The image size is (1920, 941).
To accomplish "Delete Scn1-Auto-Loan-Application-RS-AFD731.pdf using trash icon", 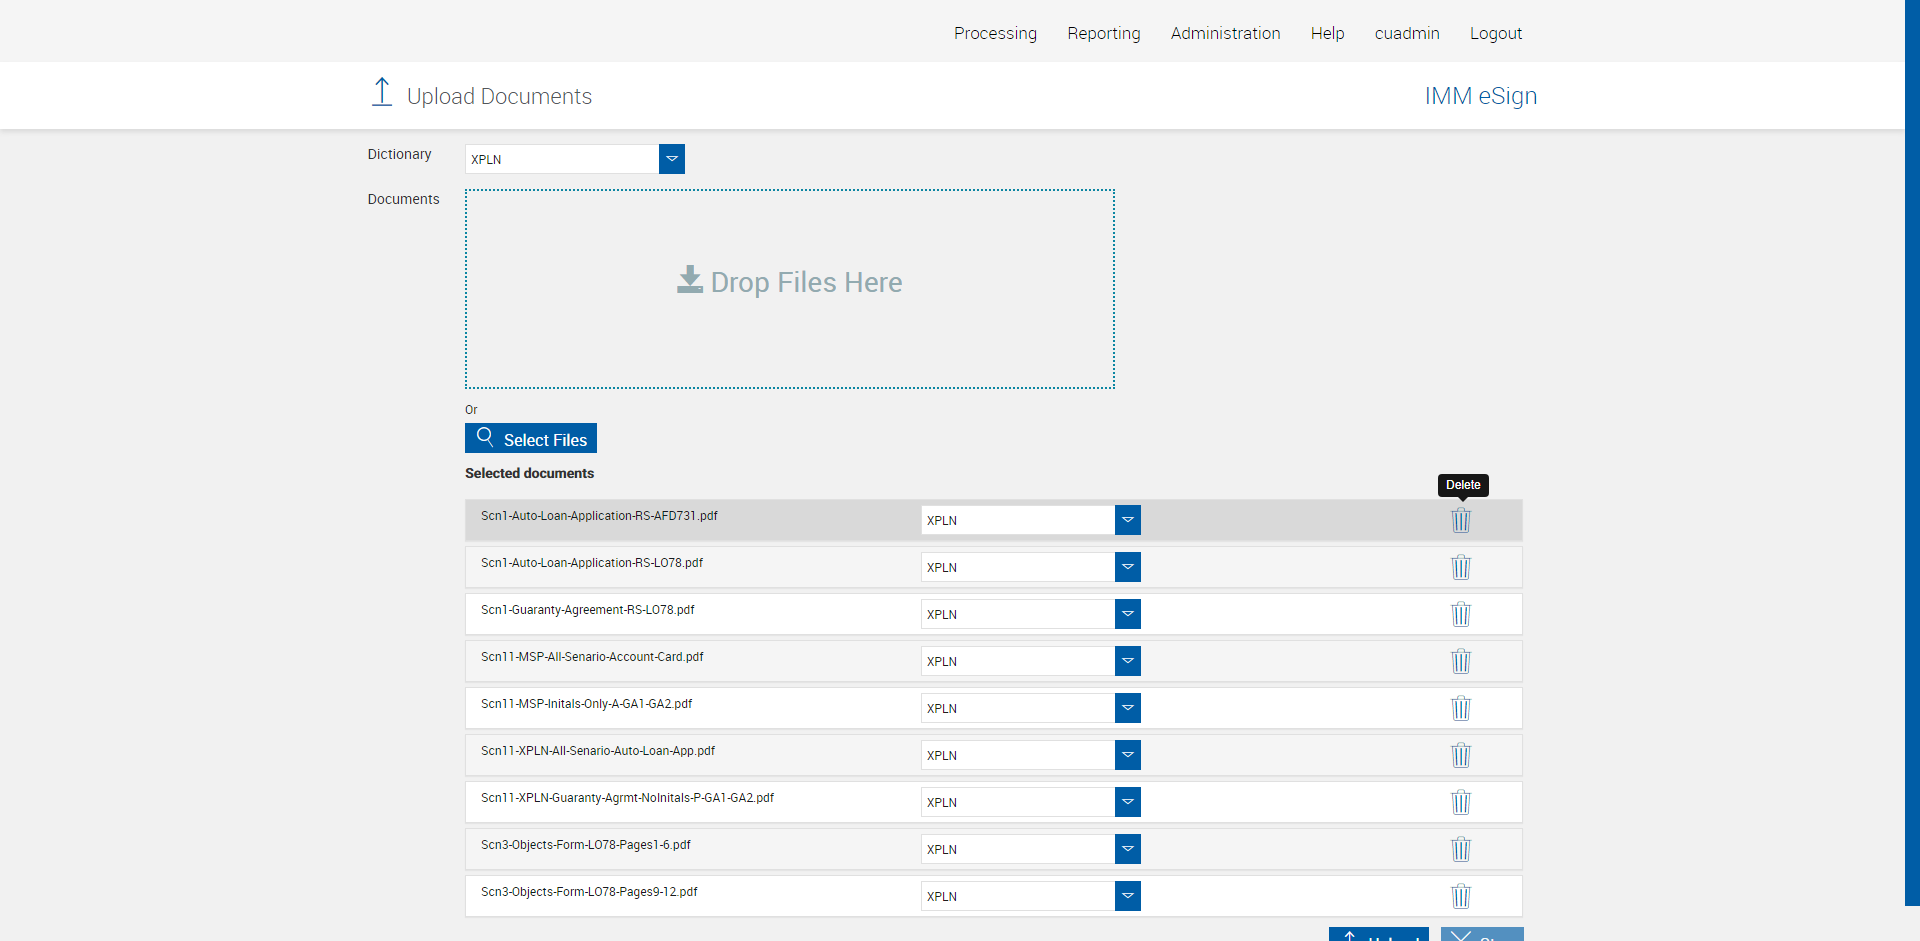I will click(1461, 520).
